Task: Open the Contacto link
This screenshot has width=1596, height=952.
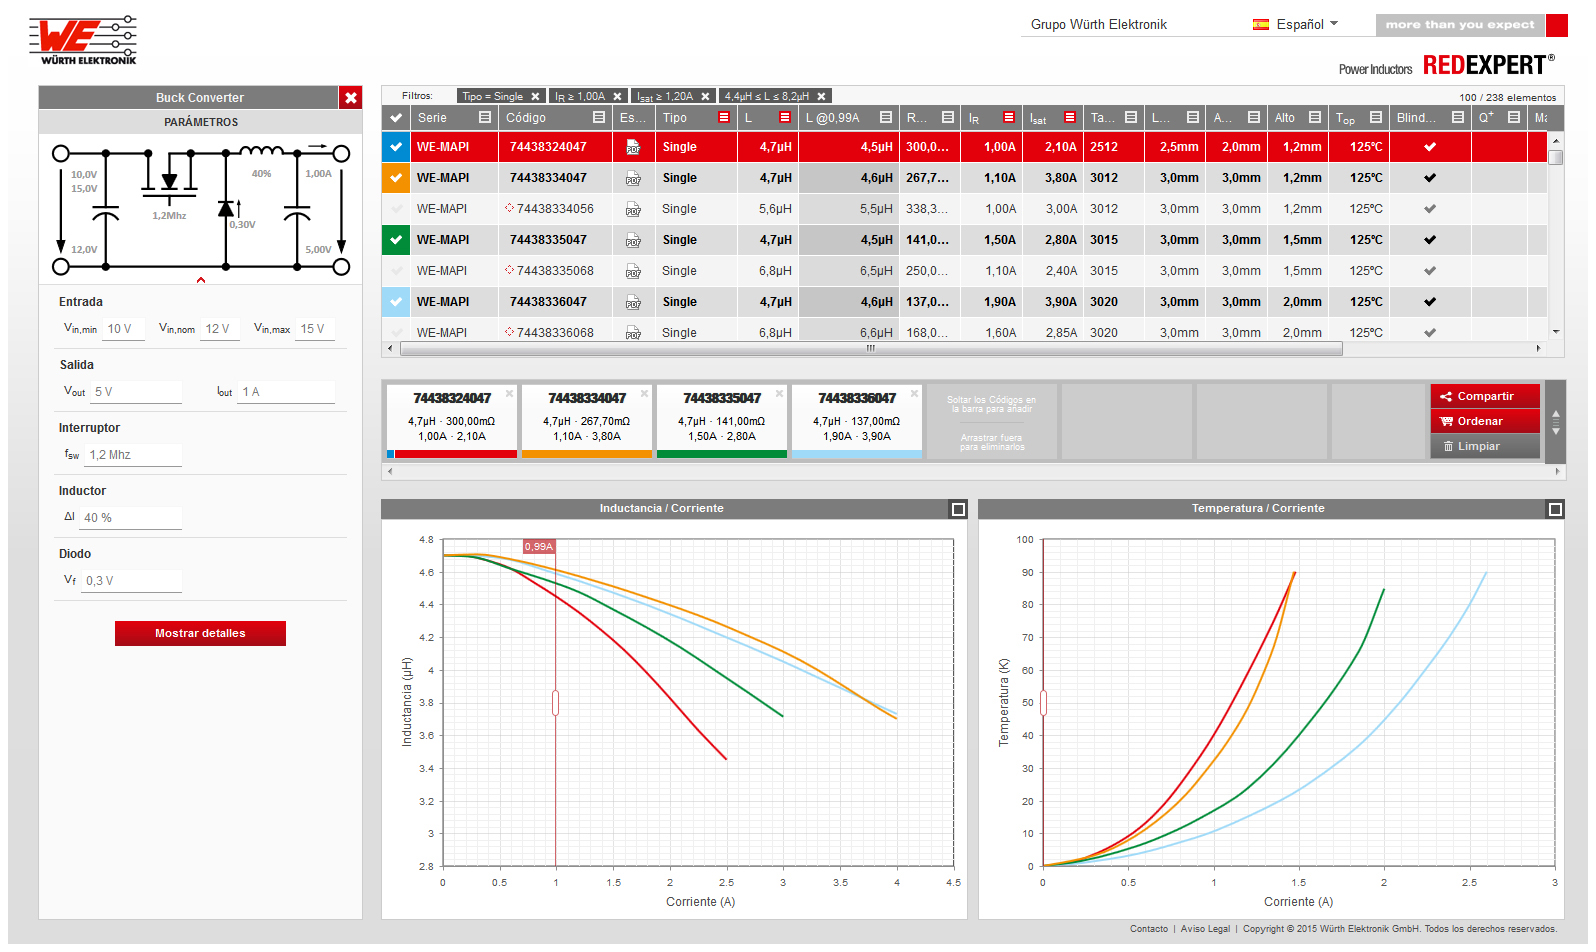Action: coord(1149,929)
